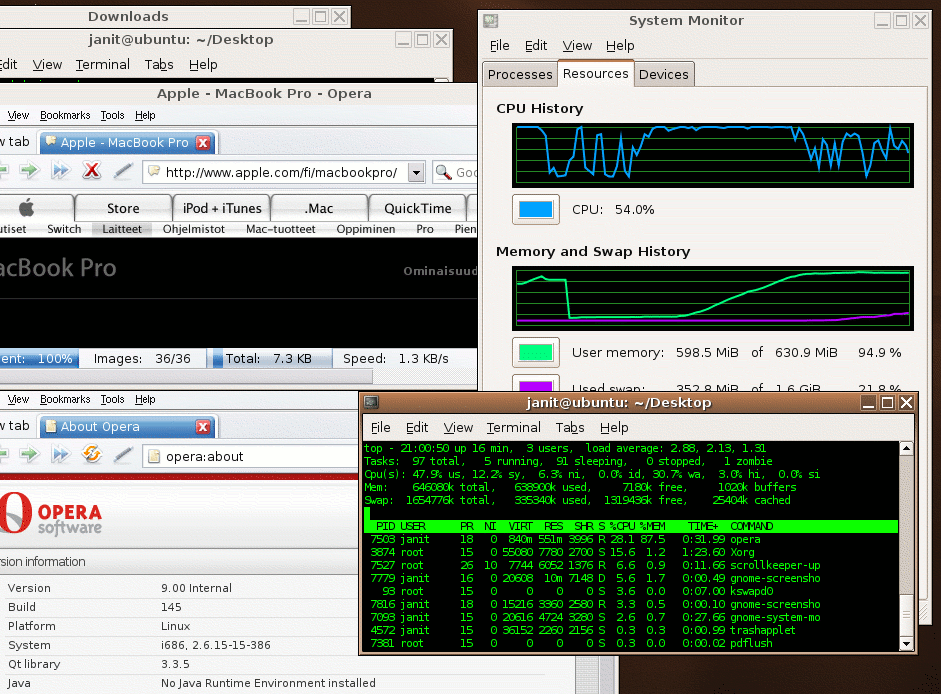Expand the apple.com address bar dropdown

pos(416,172)
